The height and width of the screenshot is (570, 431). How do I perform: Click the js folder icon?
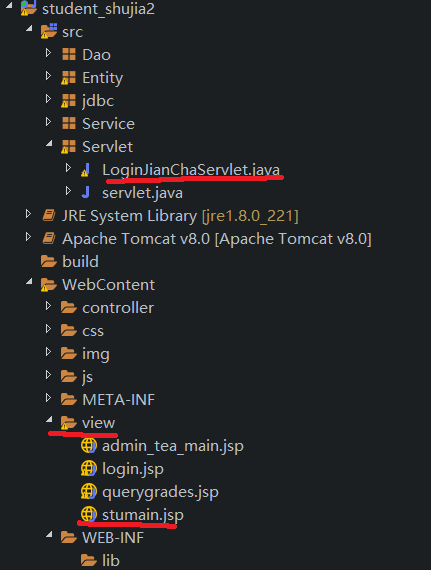click(x=69, y=376)
